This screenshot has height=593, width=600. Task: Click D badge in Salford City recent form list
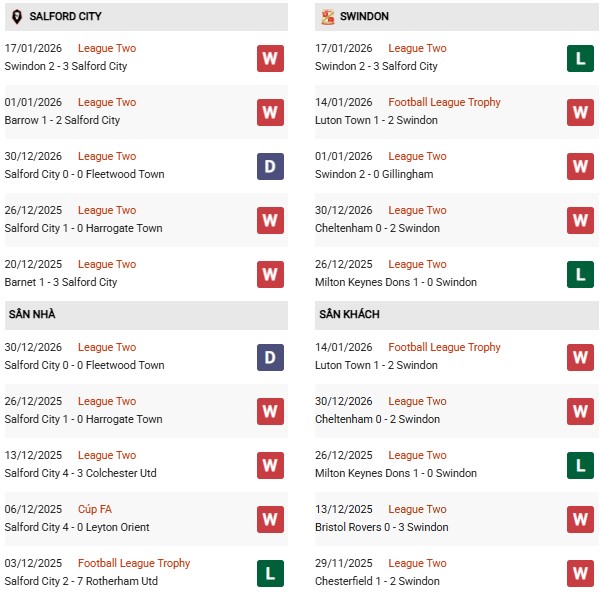(x=270, y=166)
